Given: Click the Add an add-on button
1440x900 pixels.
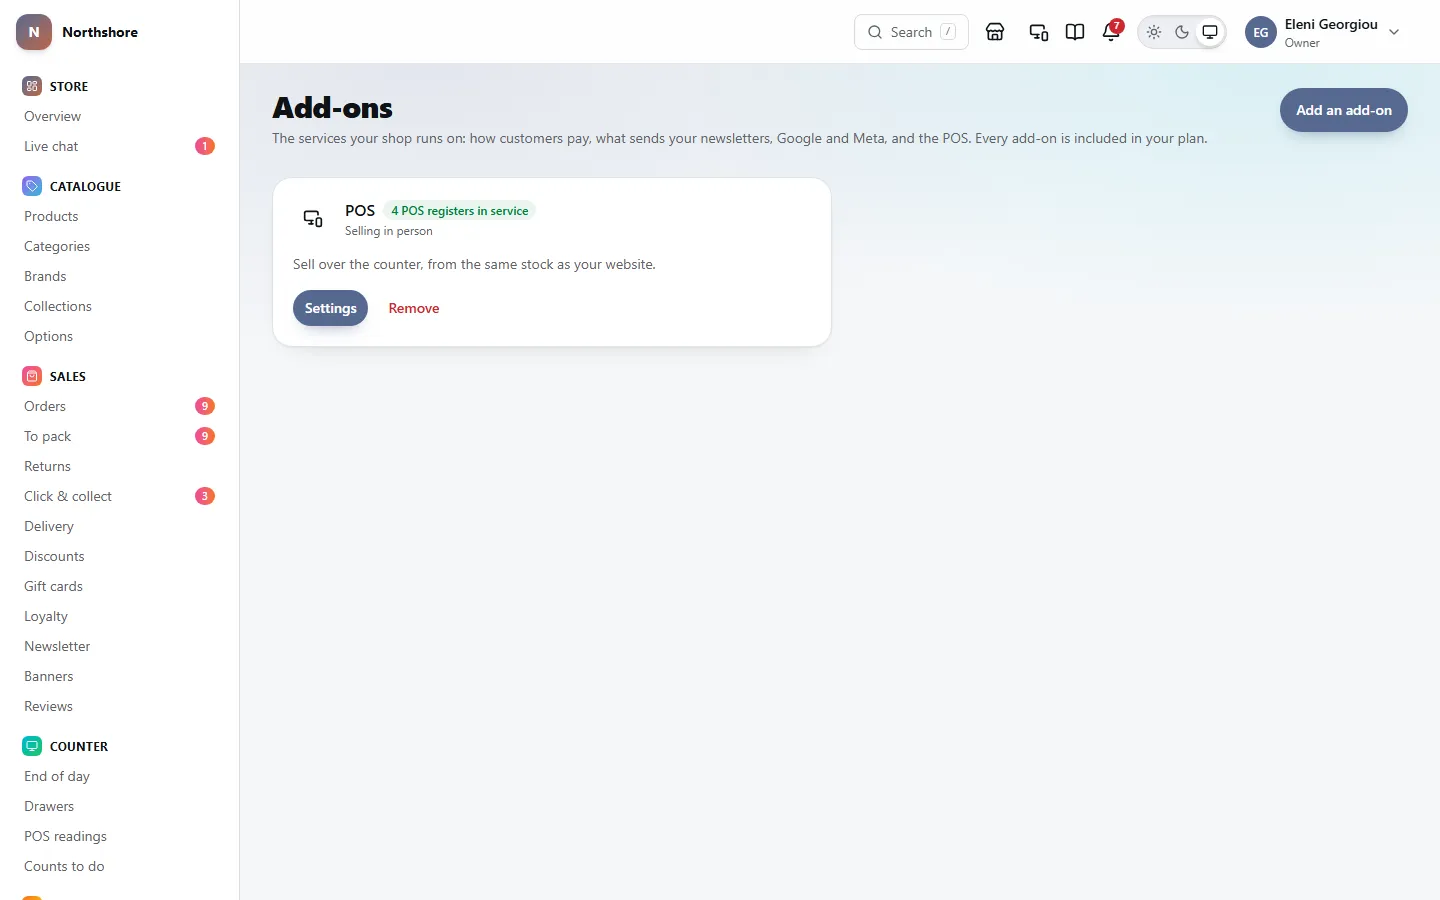Looking at the screenshot, I should click(x=1343, y=110).
